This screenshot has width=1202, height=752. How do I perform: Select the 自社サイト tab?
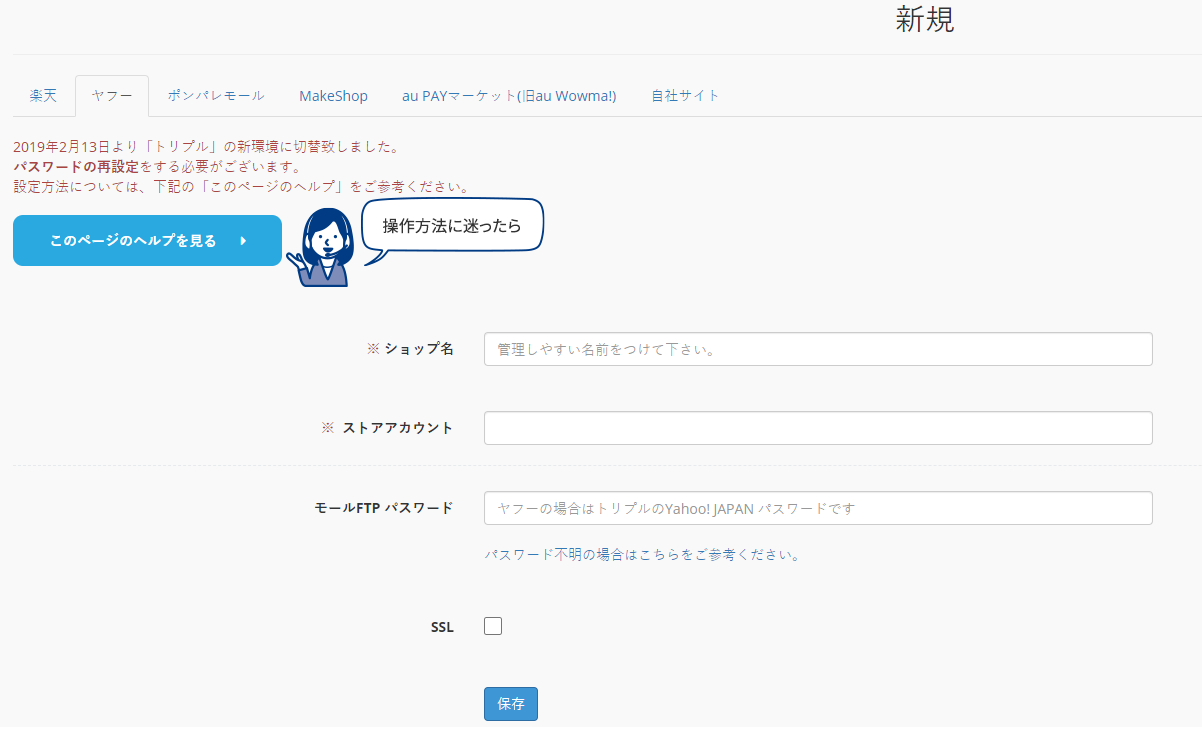[x=685, y=96]
